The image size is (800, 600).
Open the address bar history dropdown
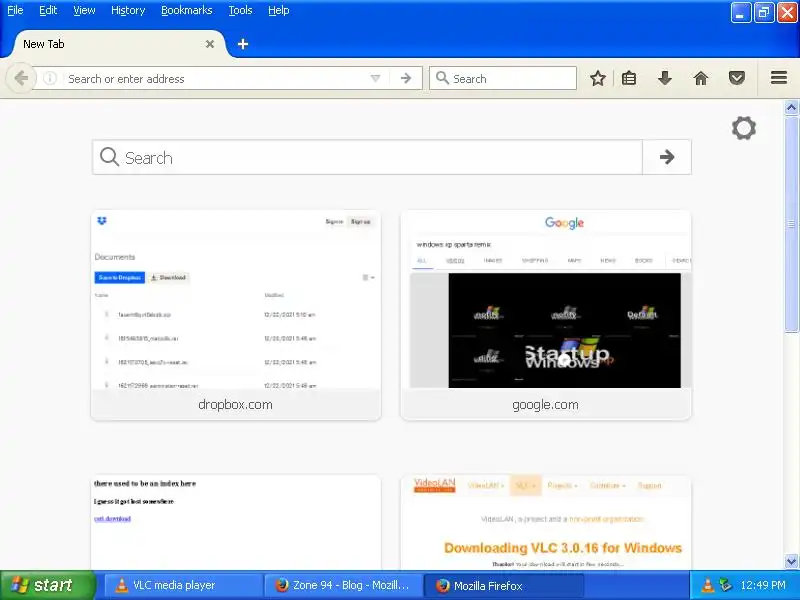375,78
